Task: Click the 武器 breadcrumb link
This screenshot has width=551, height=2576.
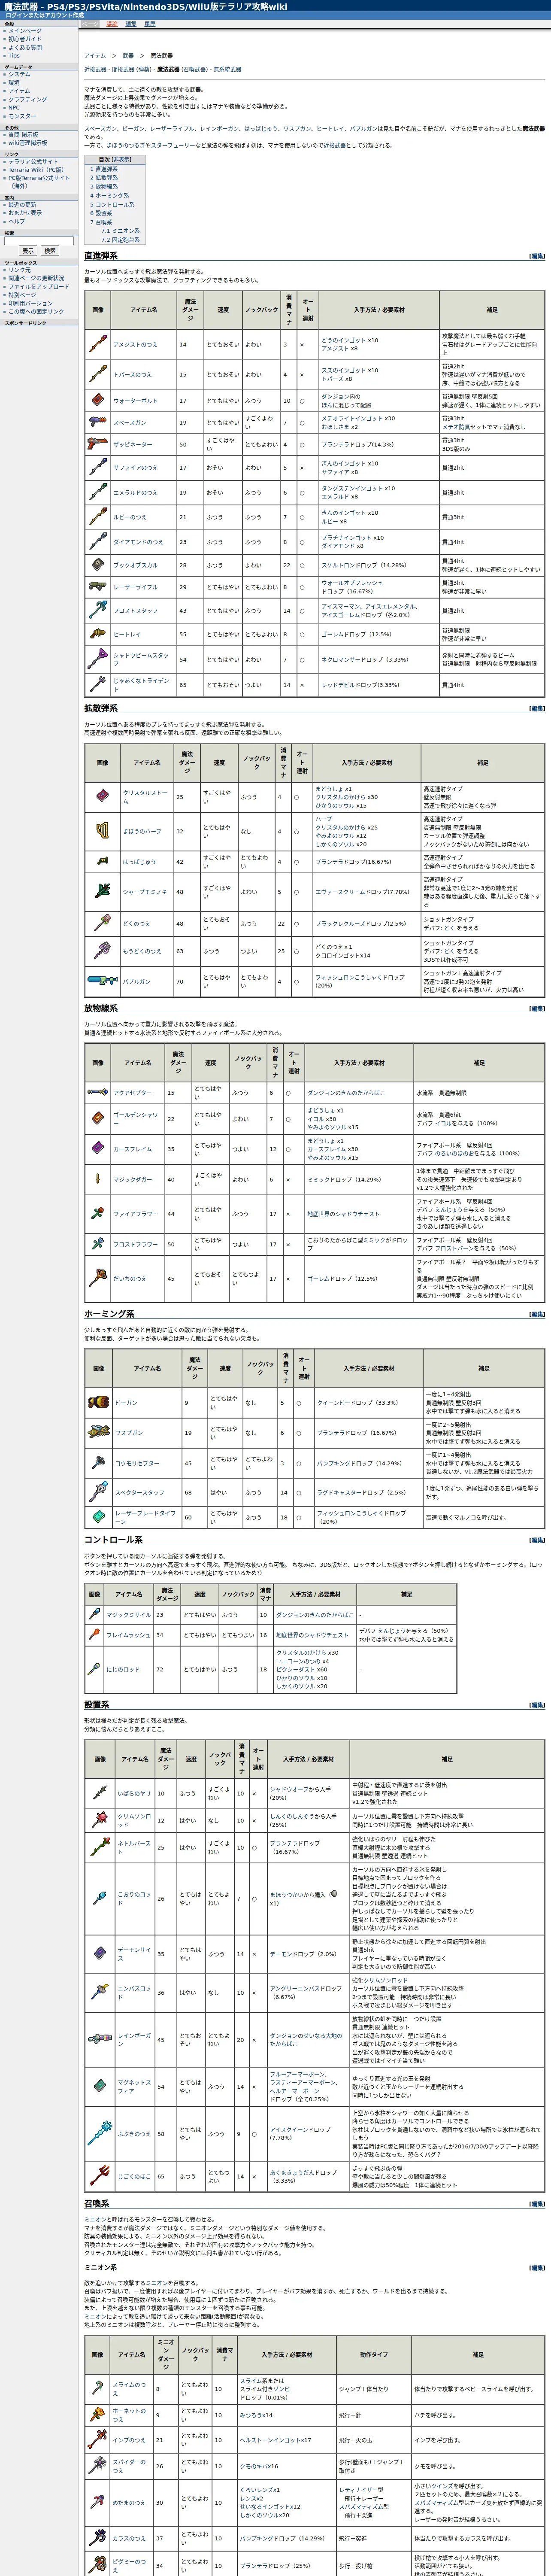Action: [x=128, y=56]
